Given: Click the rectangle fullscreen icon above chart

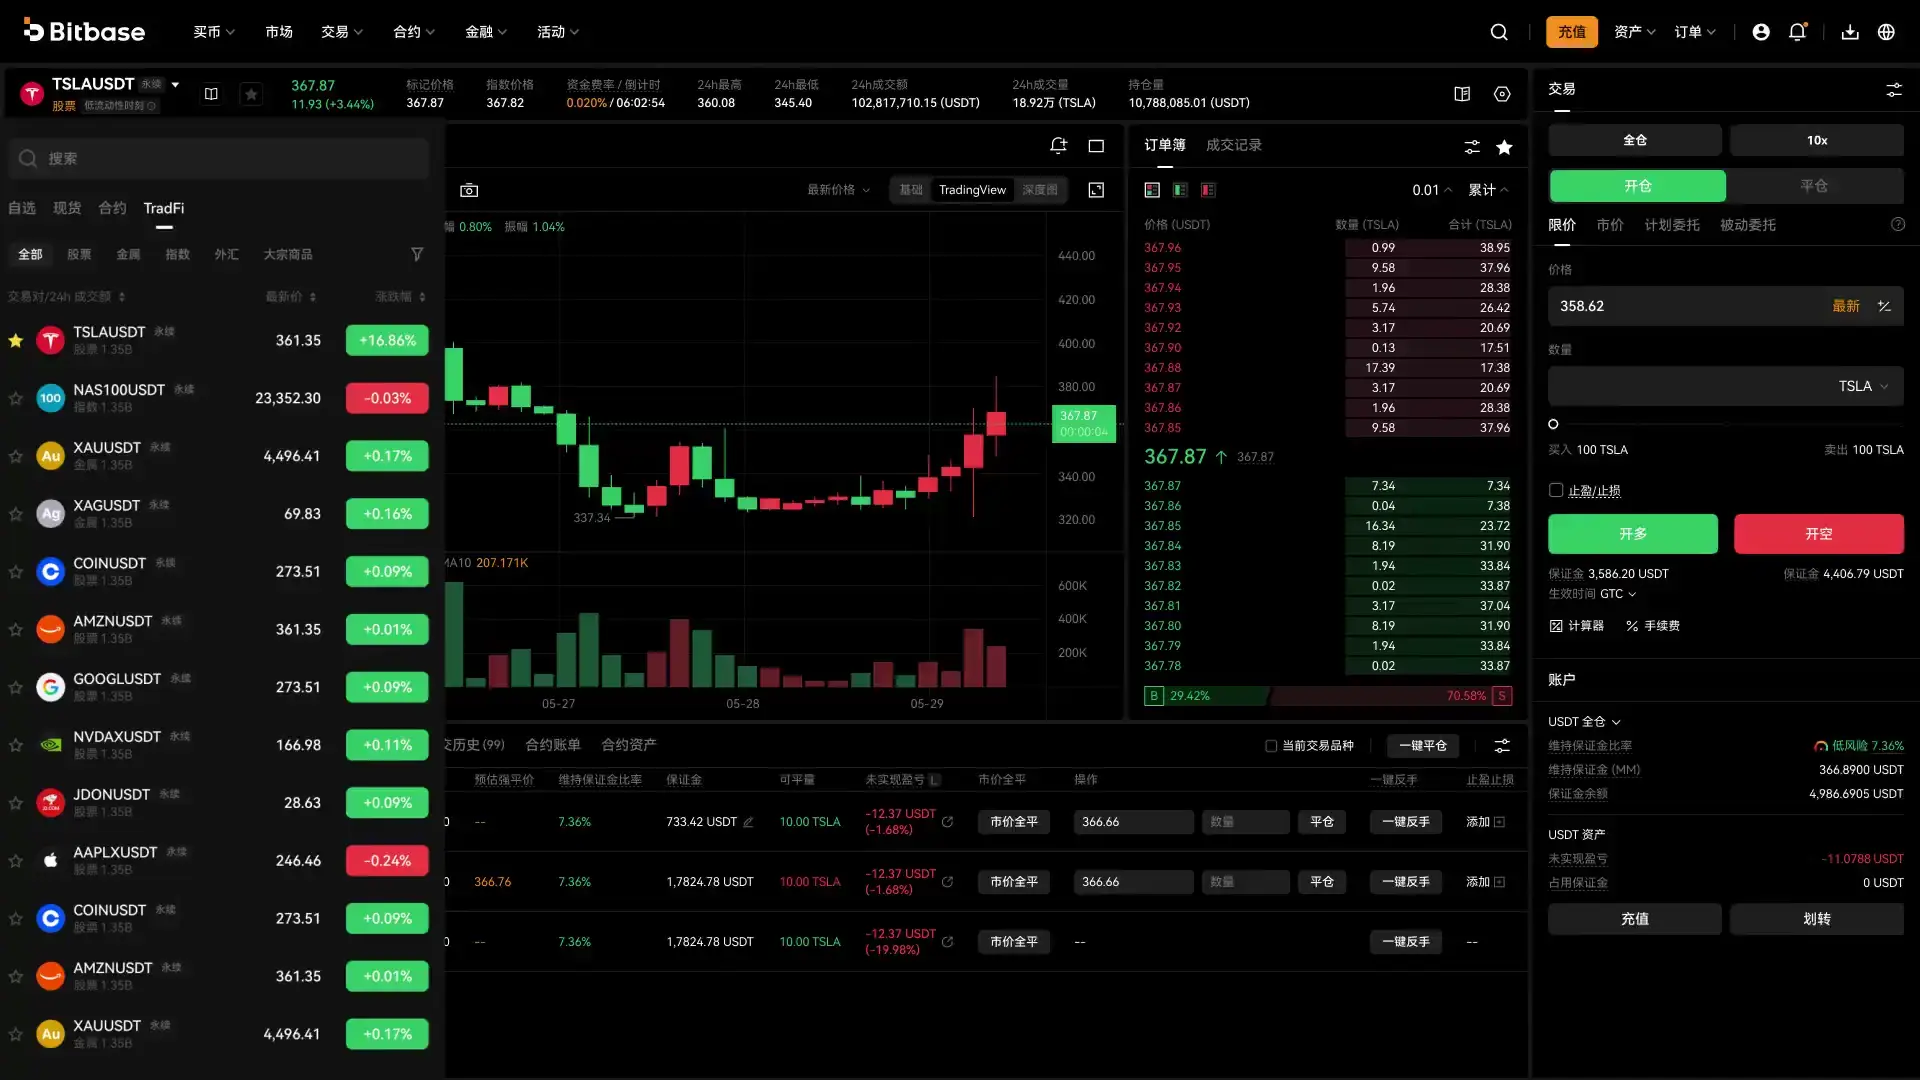Looking at the screenshot, I should [x=1096, y=146].
